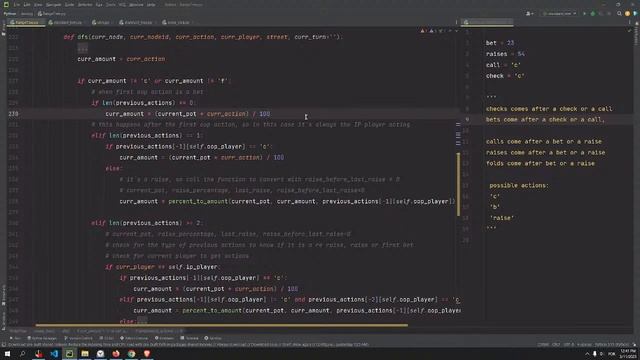Click the Python interpreter status bar entry

point(611,345)
